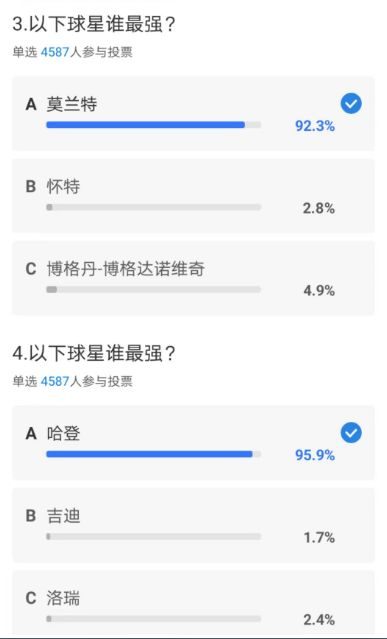Click the 4.9% bar under 博格丹
Screen dimensions: 387x639
pos(154,290)
